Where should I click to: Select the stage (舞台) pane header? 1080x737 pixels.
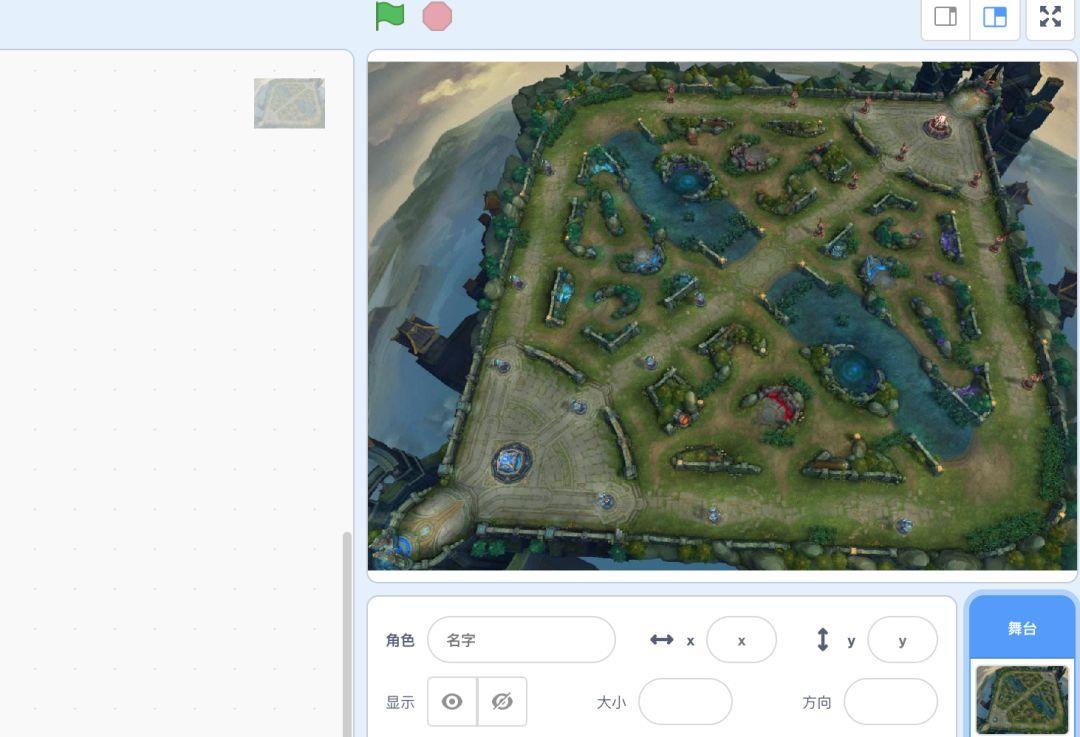[1022, 627]
